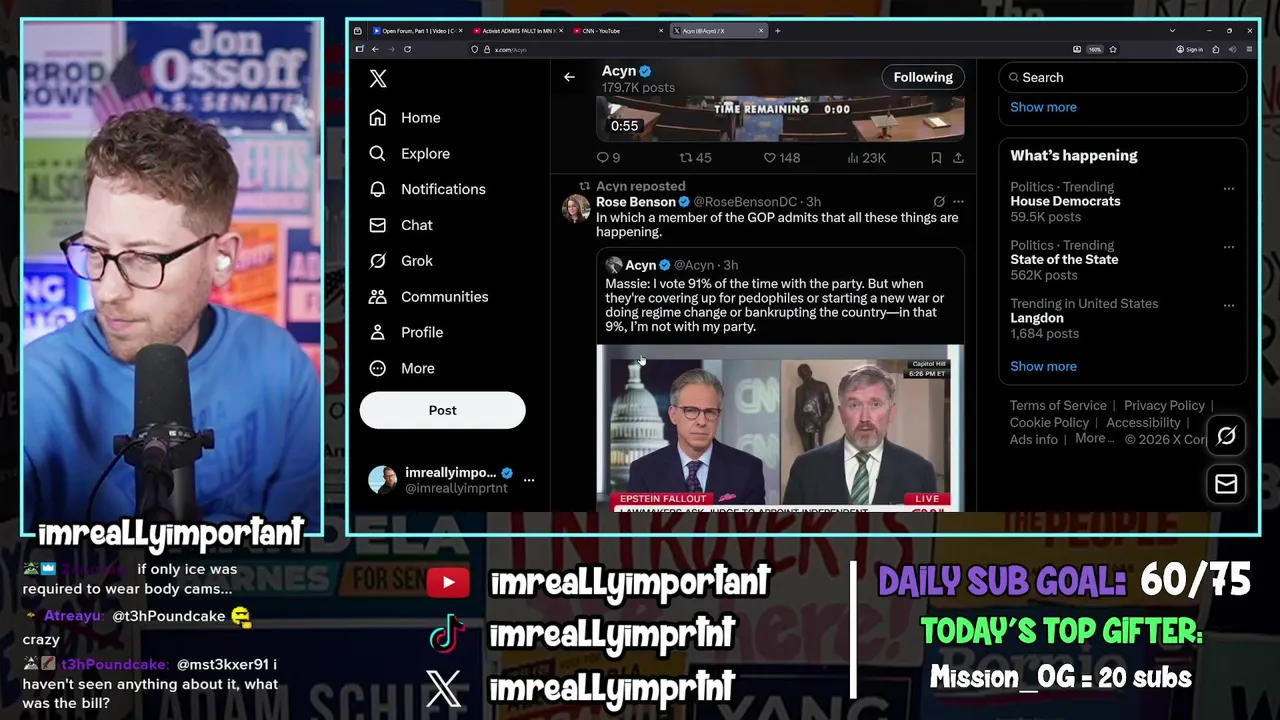
Task: Open the State of the State trend
Action: (1064, 259)
